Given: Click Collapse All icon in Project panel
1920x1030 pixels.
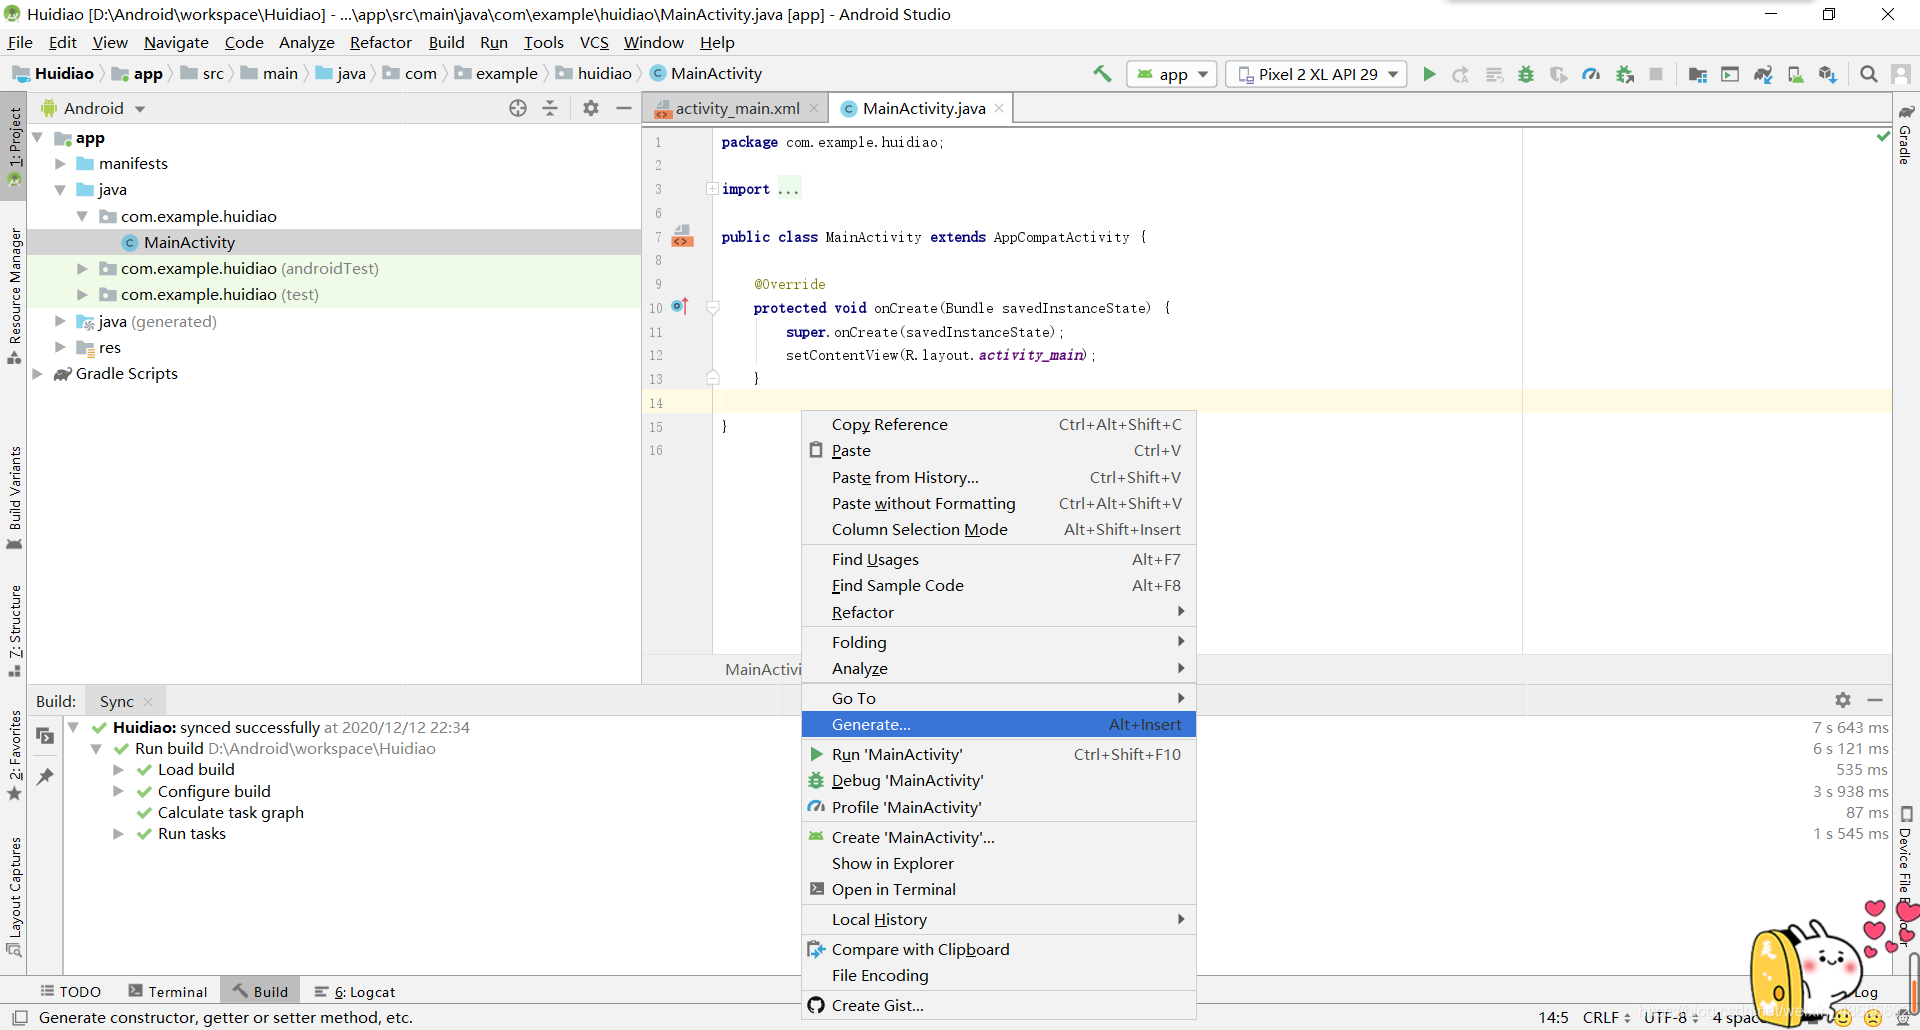Looking at the screenshot, I should tap(550, 108).
